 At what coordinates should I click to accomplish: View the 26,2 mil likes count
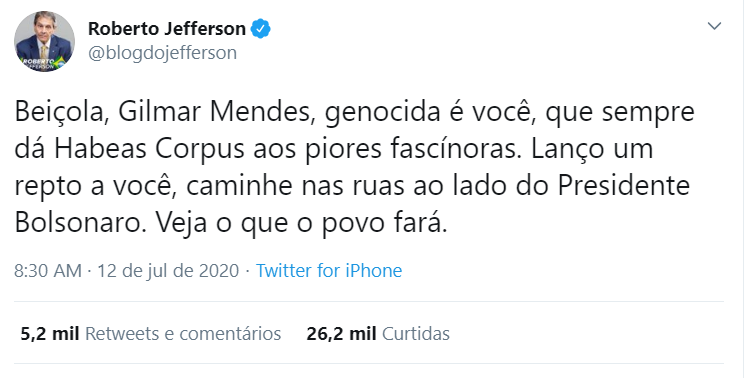point(342,334)
